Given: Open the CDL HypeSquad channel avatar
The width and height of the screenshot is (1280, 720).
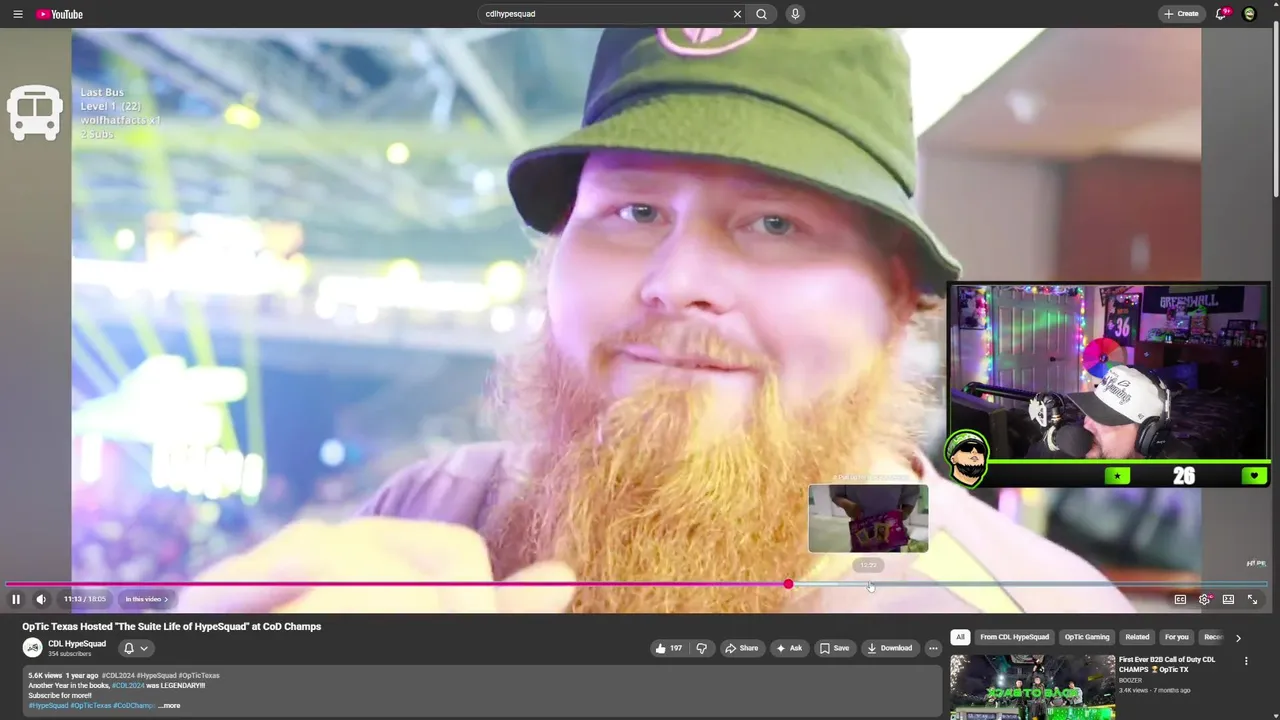Looking at the screenshot, I should click(x=33, y=648).
